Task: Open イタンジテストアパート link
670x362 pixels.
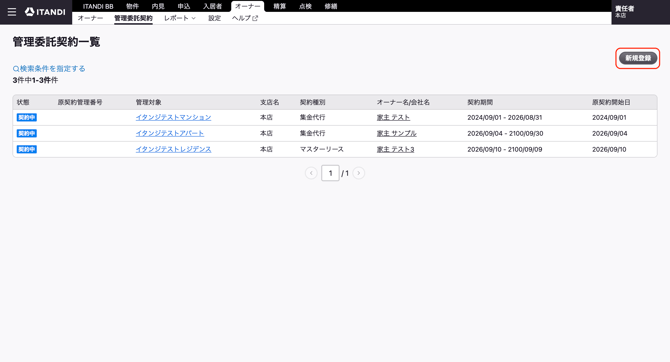Action: pyautogui.click(x=170, y=133)
